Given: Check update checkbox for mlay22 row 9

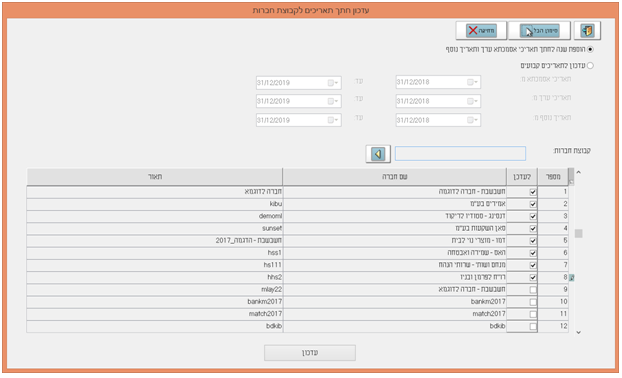Looking at the screenshot, I should [533, 290].
